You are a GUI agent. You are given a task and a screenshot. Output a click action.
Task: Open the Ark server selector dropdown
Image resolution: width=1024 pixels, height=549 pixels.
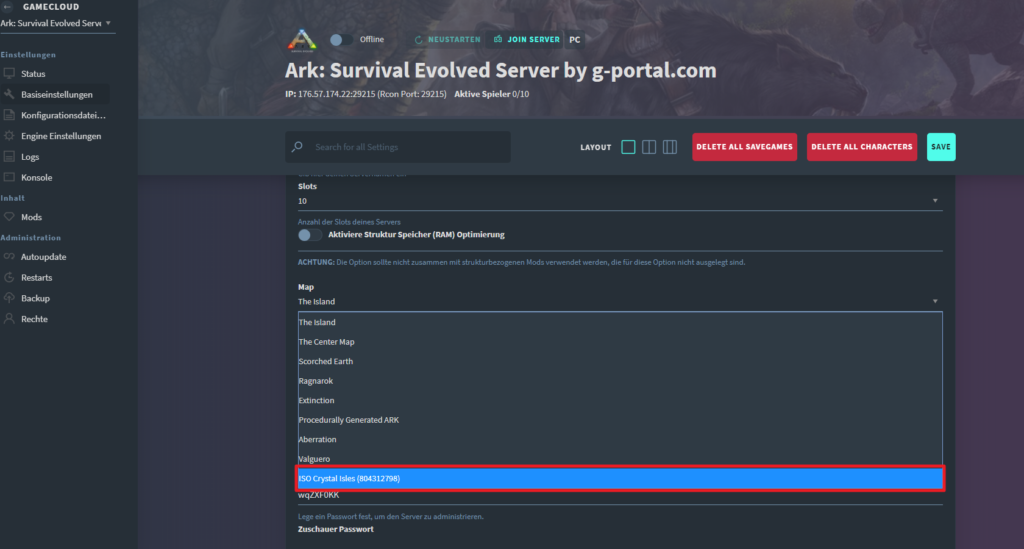point(56,24)
